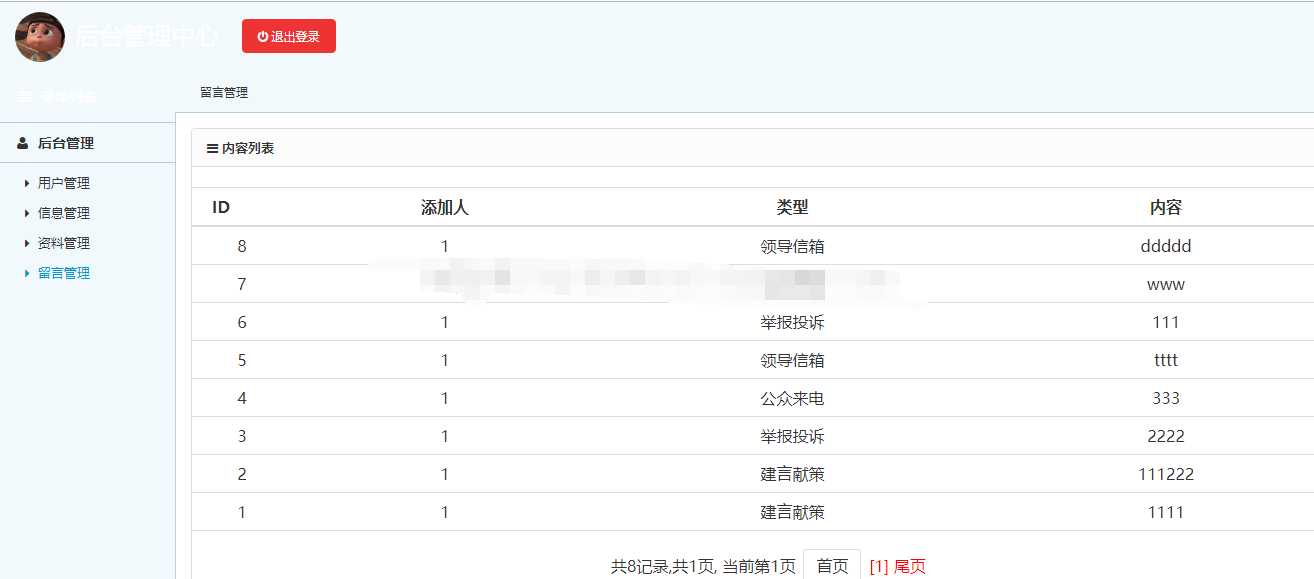Select the 1111 content cell
This screenshot has height=579, width=1314.
click(1166, 512)
